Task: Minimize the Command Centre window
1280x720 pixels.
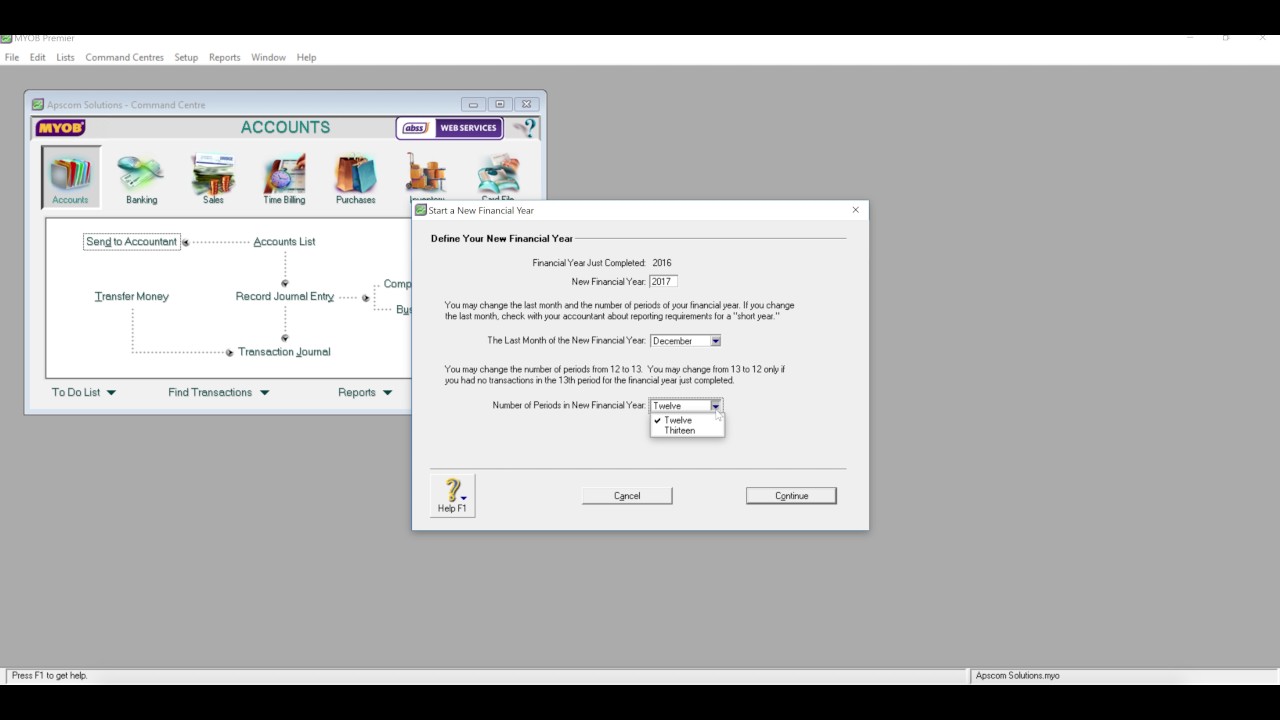Action: click(x=473, y=104)
